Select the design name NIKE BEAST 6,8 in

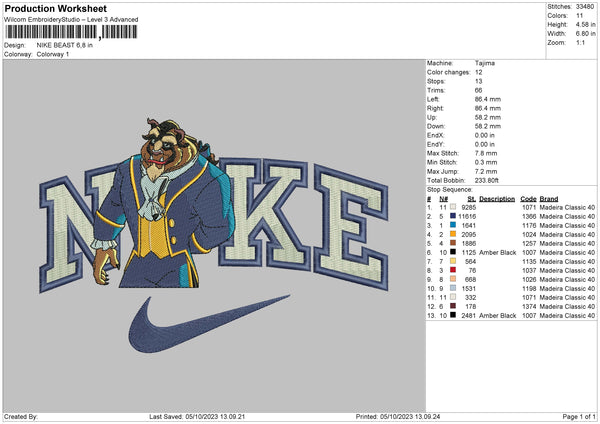tap(65, 45)
